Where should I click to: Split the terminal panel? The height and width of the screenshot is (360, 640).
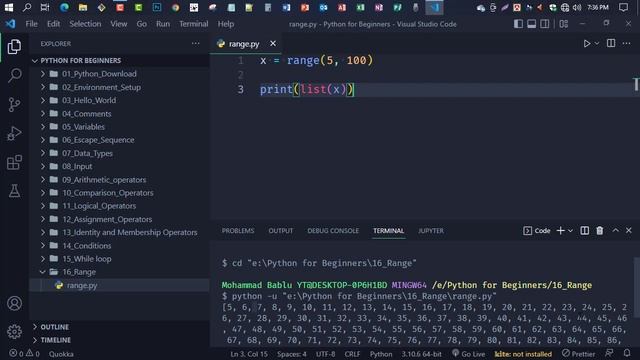coord(584,231)
